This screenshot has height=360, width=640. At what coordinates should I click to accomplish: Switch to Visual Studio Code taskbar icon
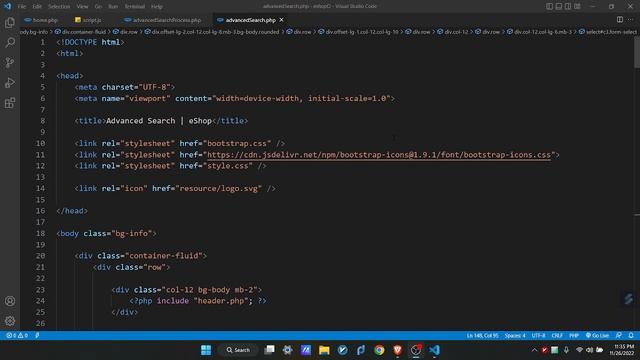pyautogui.click(x=434, y=350)
